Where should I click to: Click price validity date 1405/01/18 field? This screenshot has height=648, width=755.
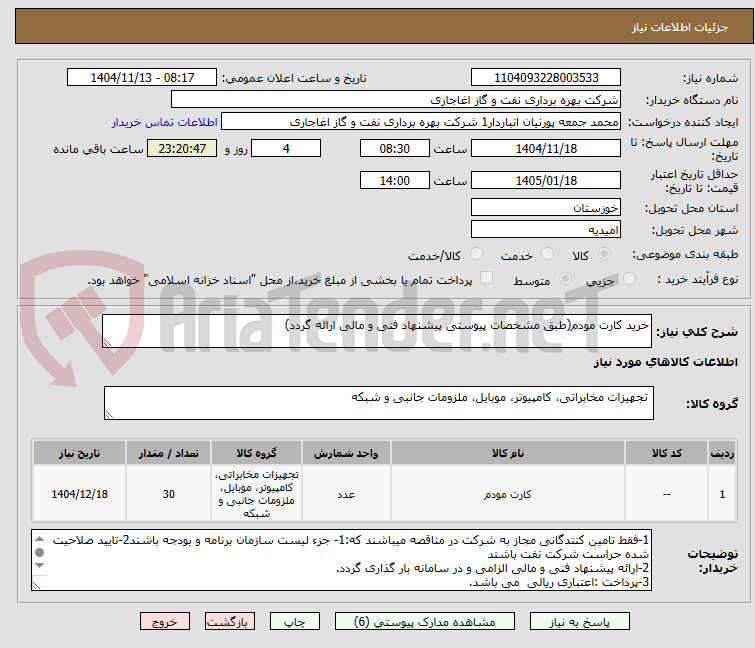point(546,181)
